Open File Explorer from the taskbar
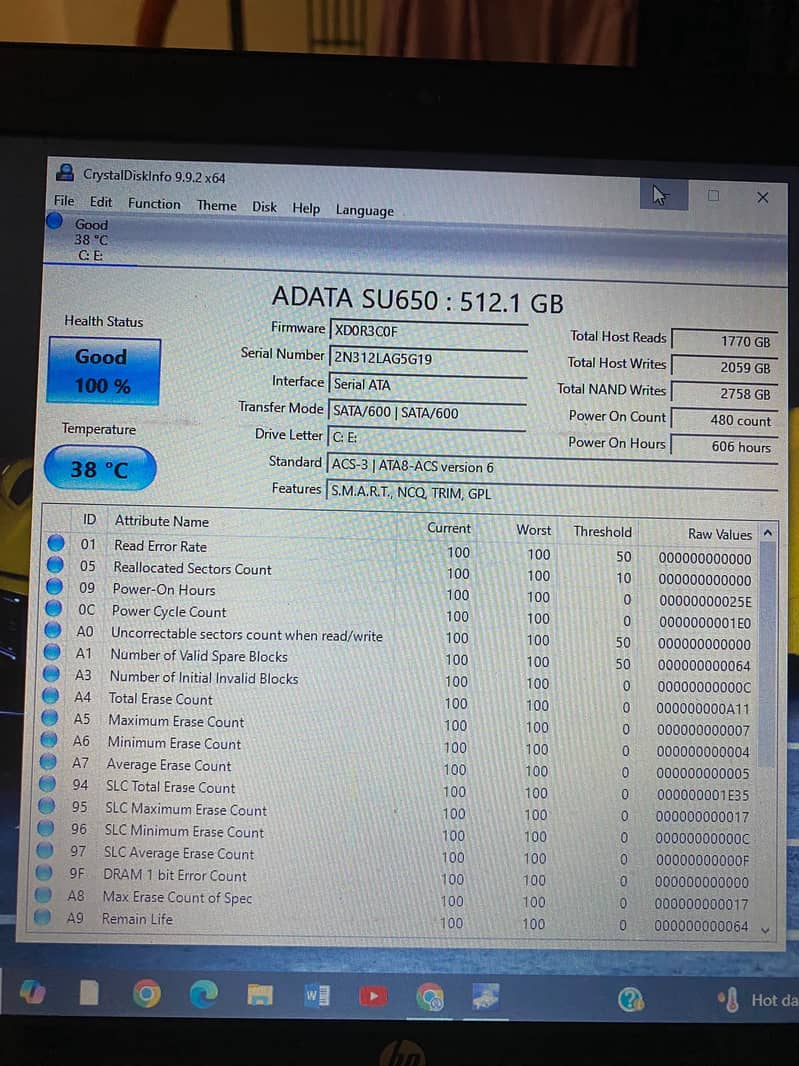 point(260,995)
